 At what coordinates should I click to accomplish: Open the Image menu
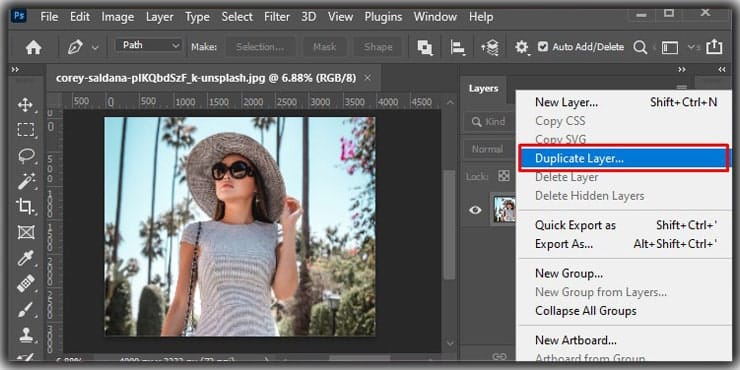pos(118,17)
